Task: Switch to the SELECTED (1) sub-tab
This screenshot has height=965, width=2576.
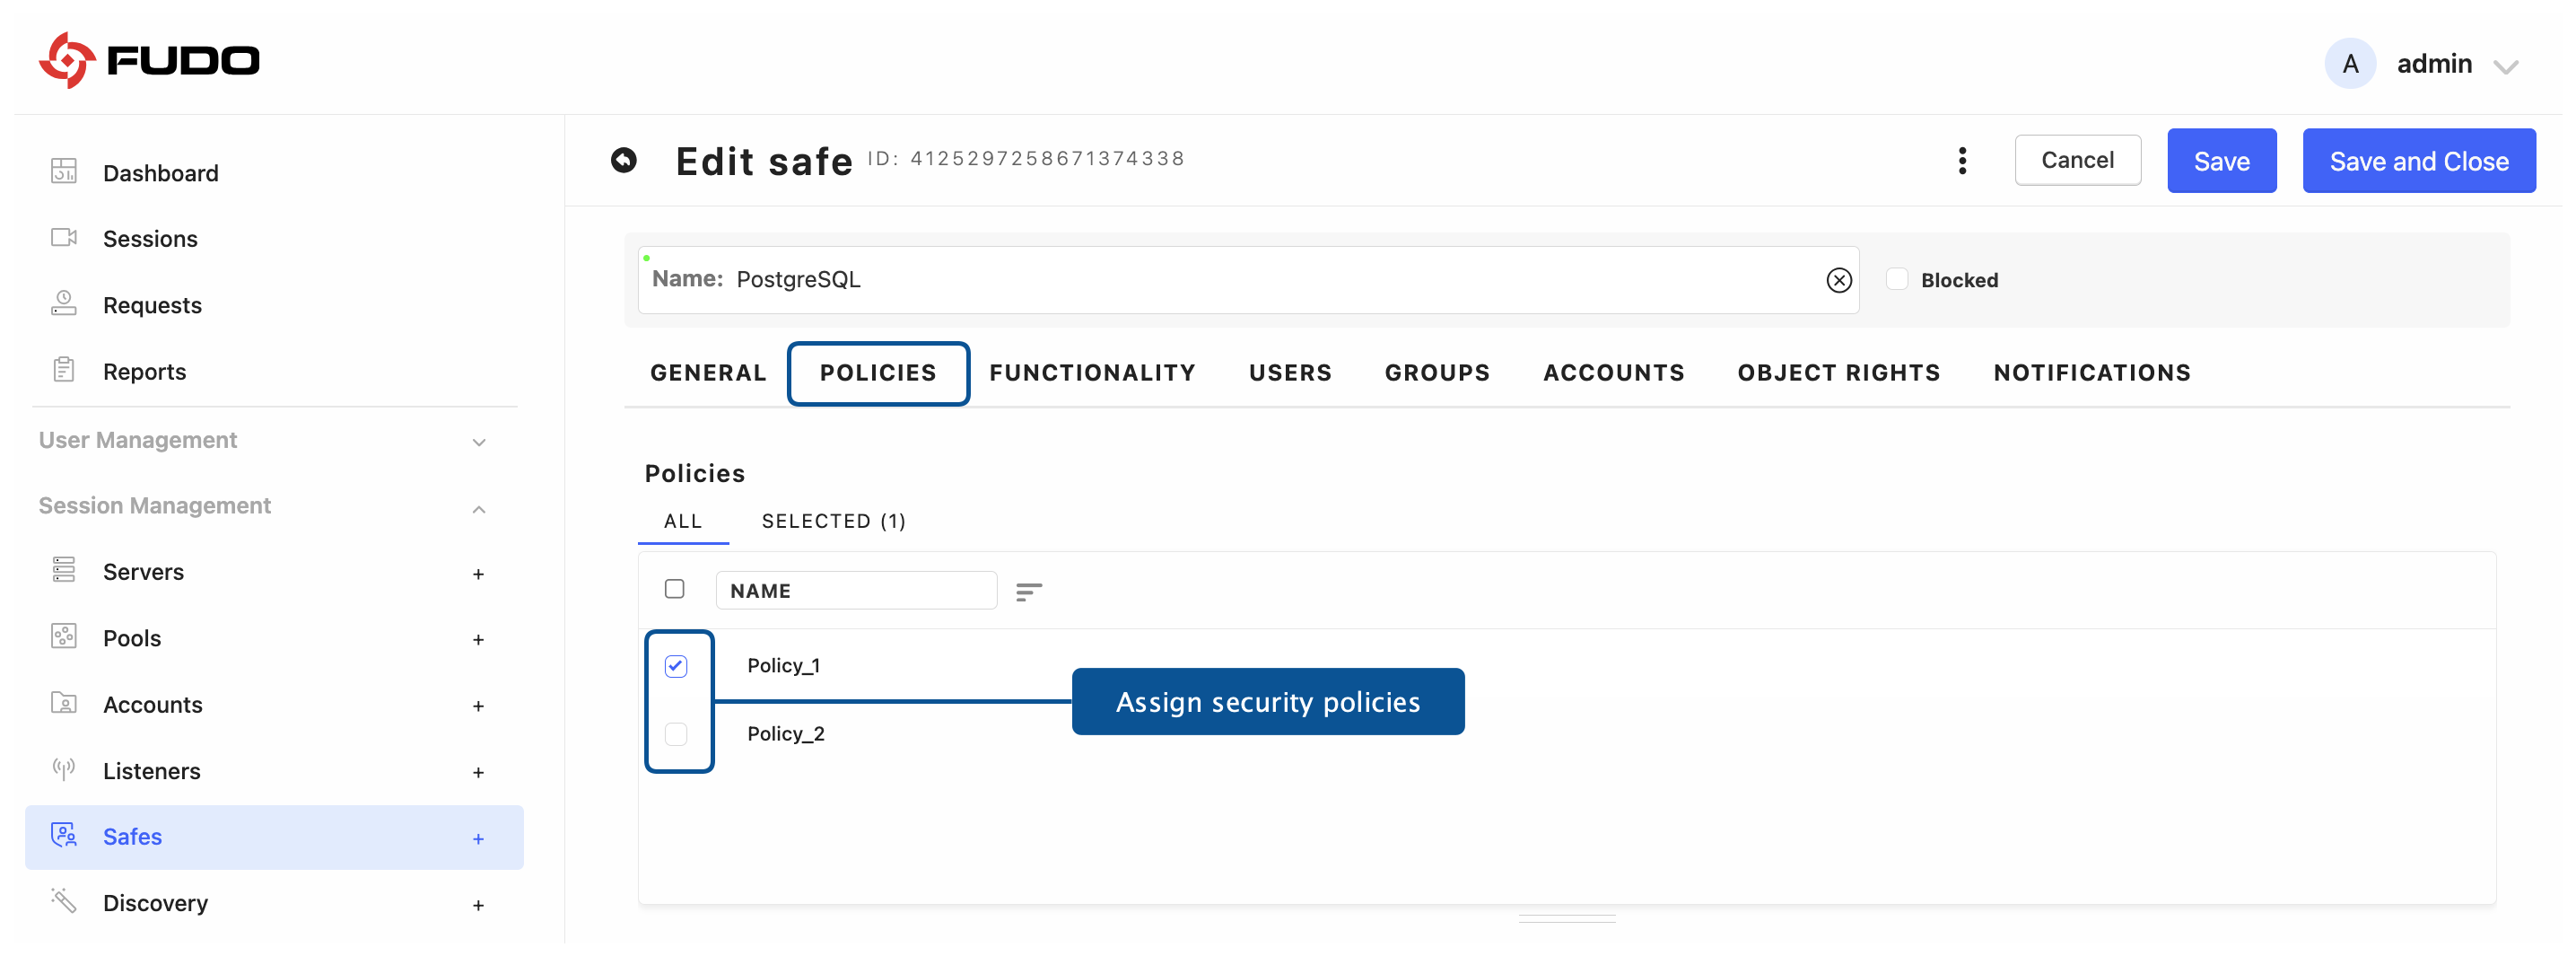Action: click(833, 521)
